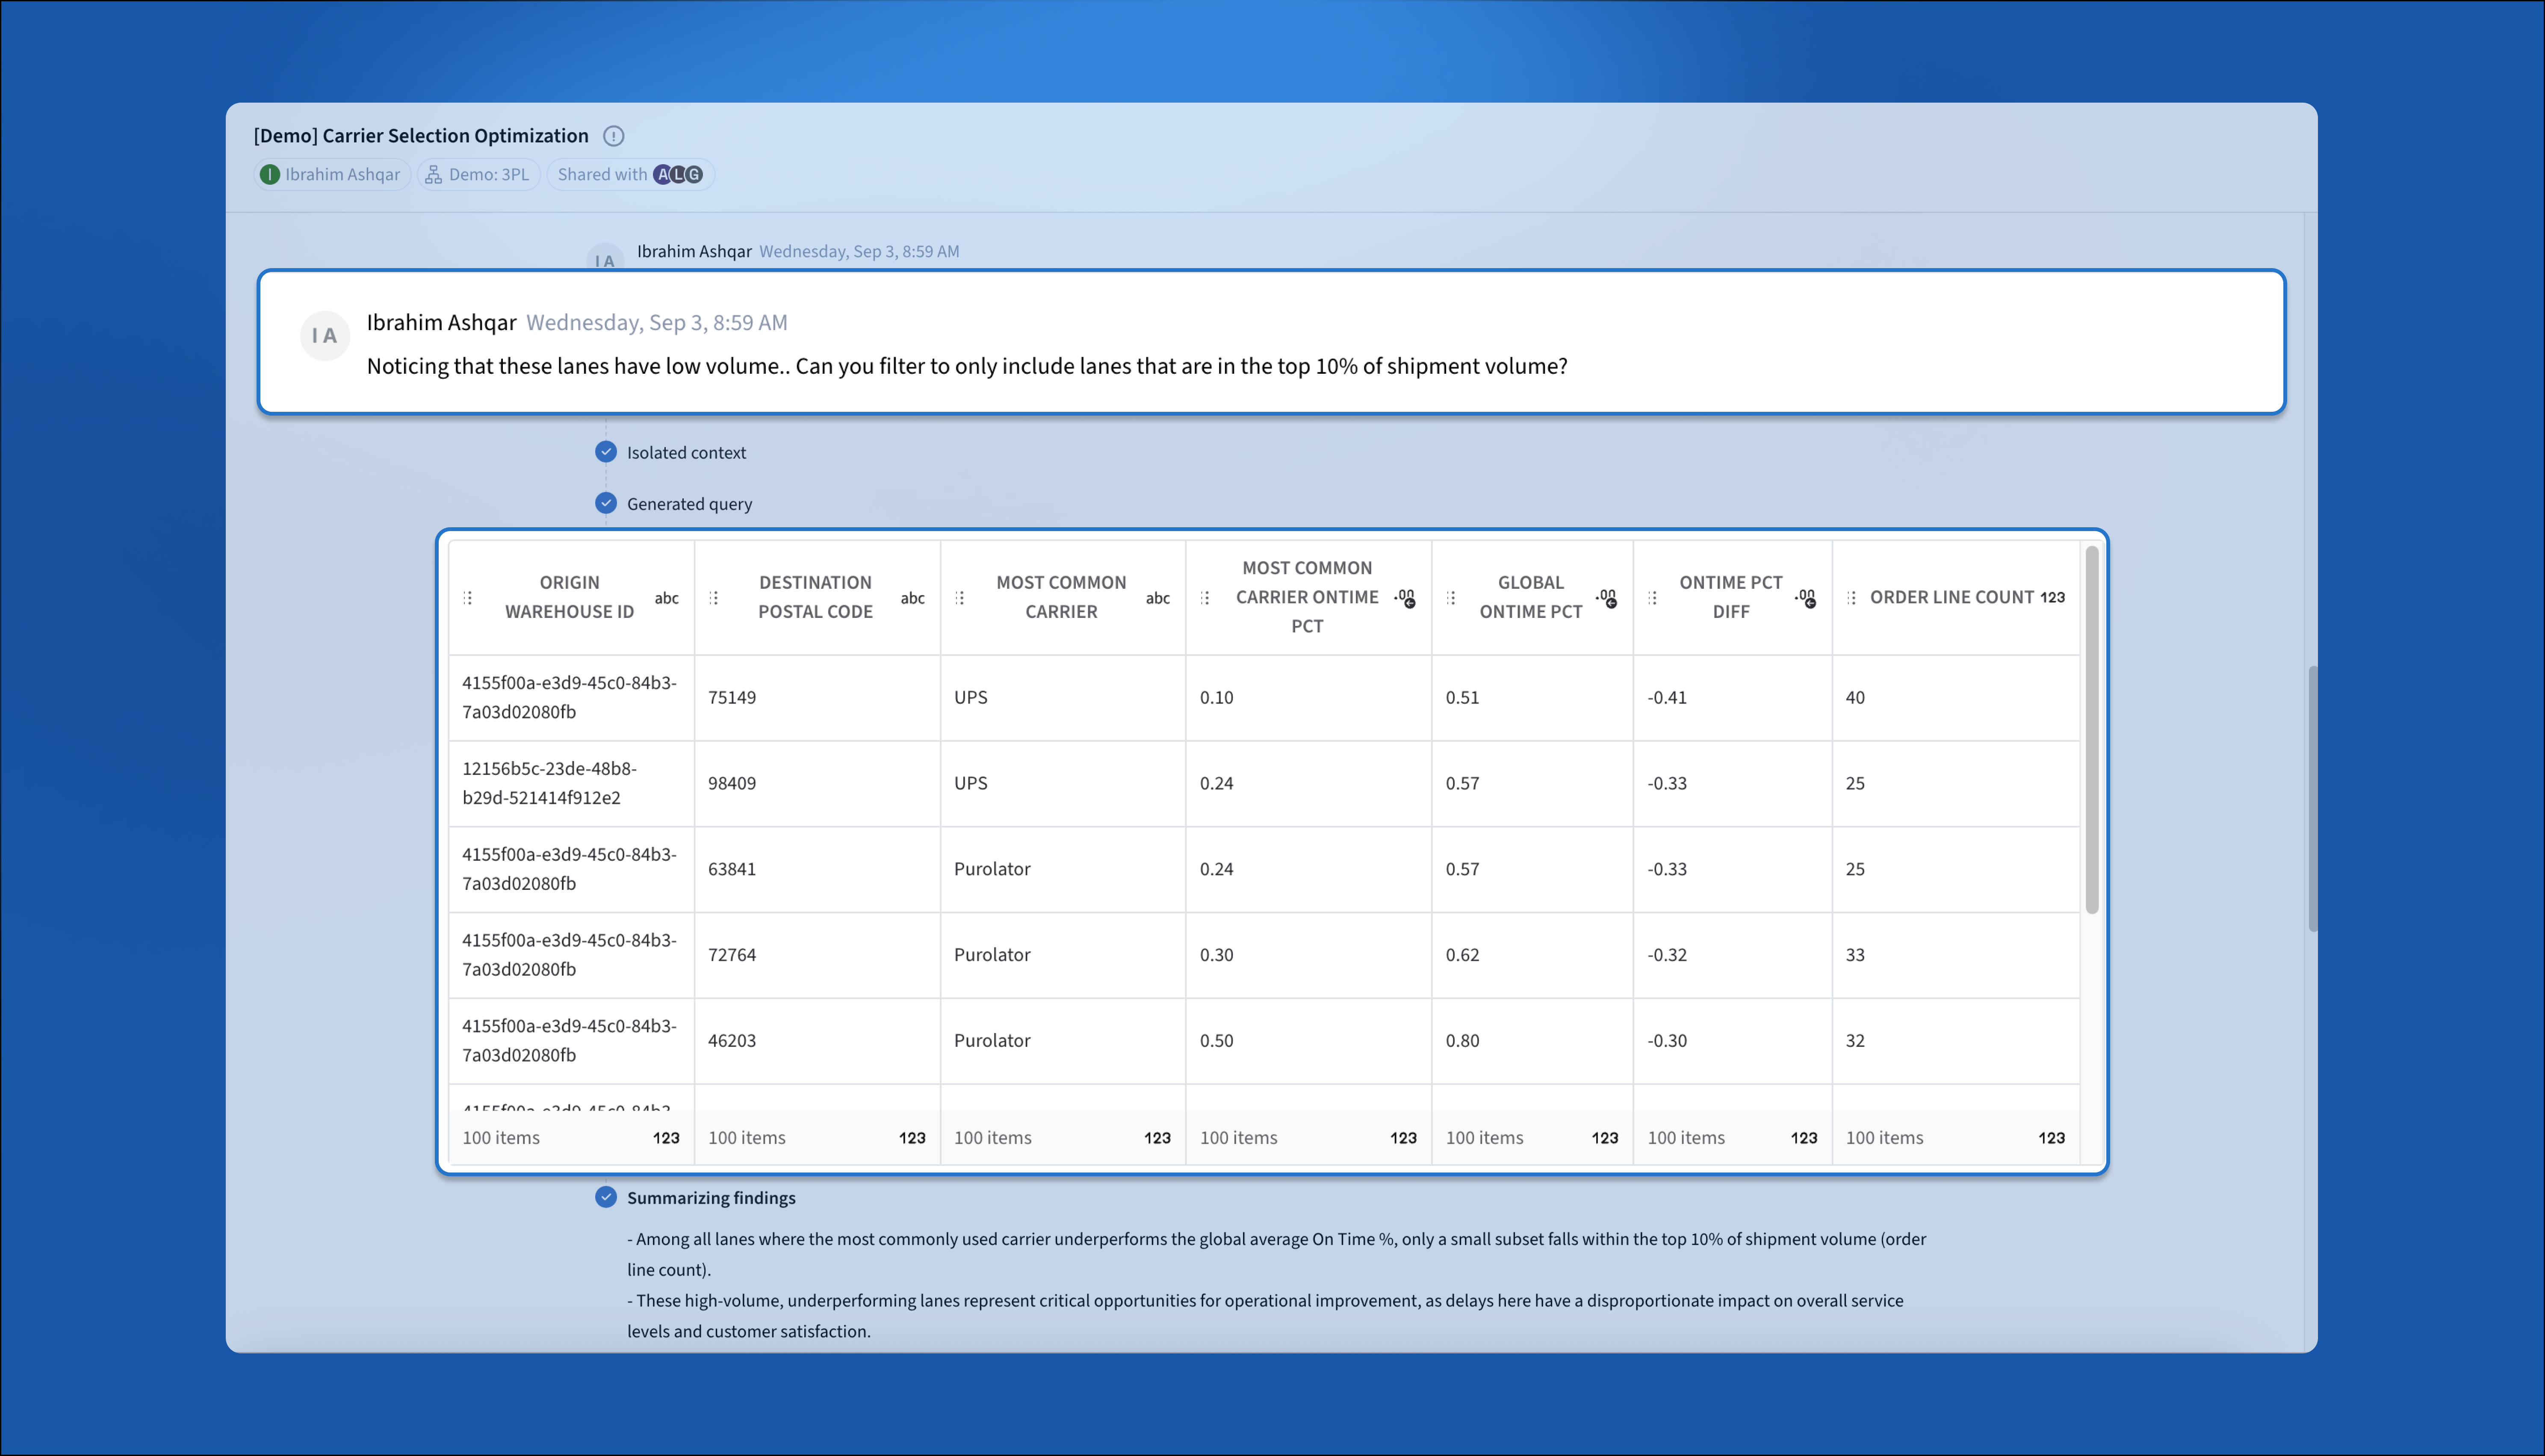Click the message about top 10% shipment volume
Image resolution: width=2545 pixels, height=1456 pixels.
(967, 366)
